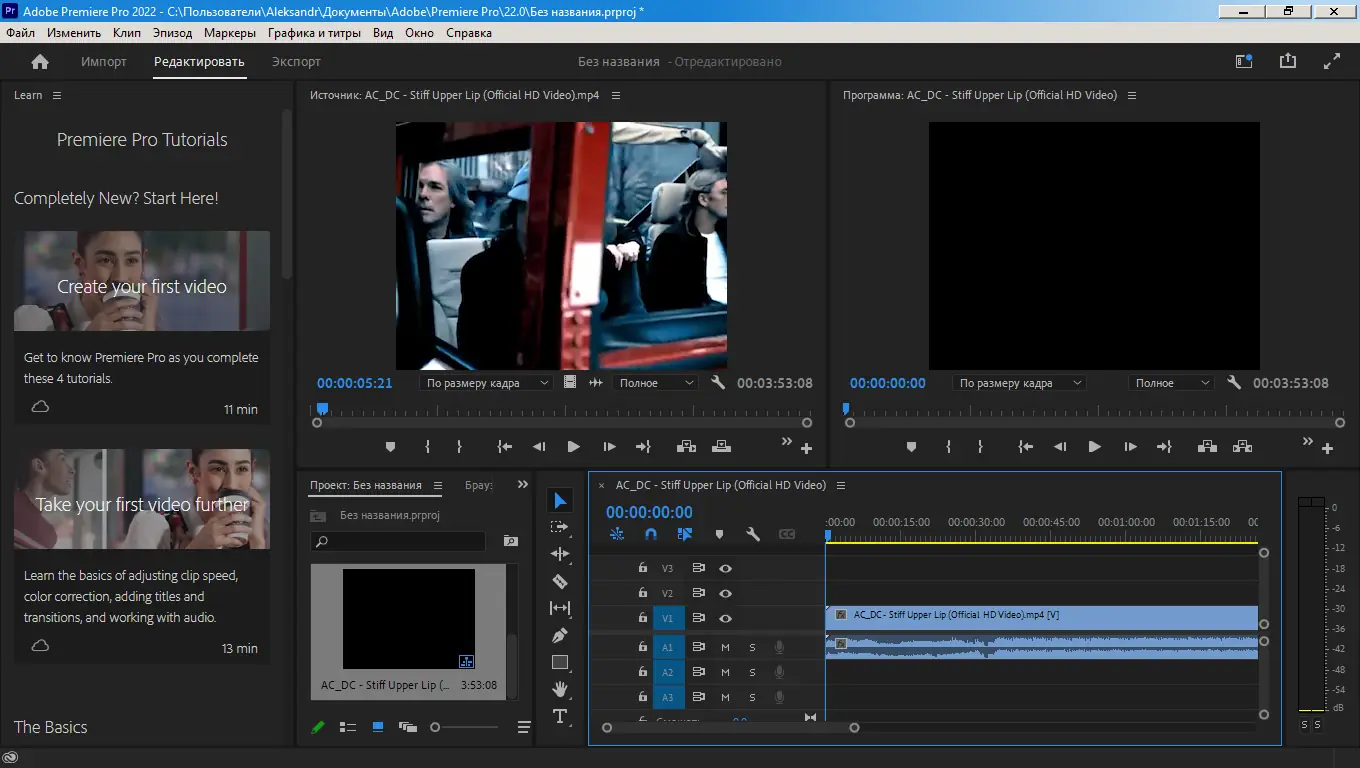Open the zoom level dropdown showing Полное
The height and width of the screenshot is (768, 1360).
655,382
